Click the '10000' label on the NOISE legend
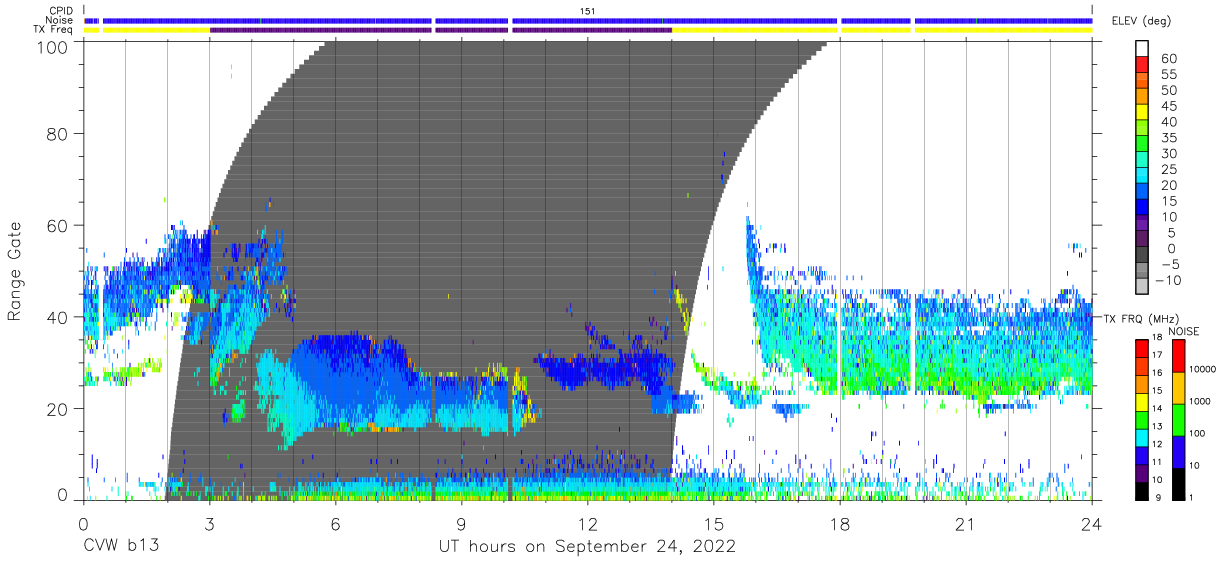This screenshot has width=1228, height=567. tap(1204, 369)
